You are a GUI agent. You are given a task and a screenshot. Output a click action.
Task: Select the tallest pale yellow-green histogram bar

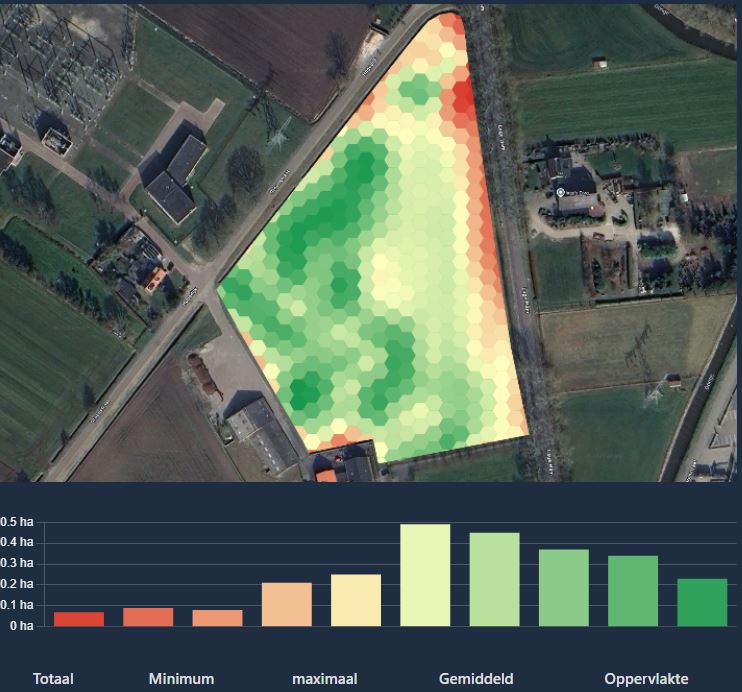[x=425, y=575]
